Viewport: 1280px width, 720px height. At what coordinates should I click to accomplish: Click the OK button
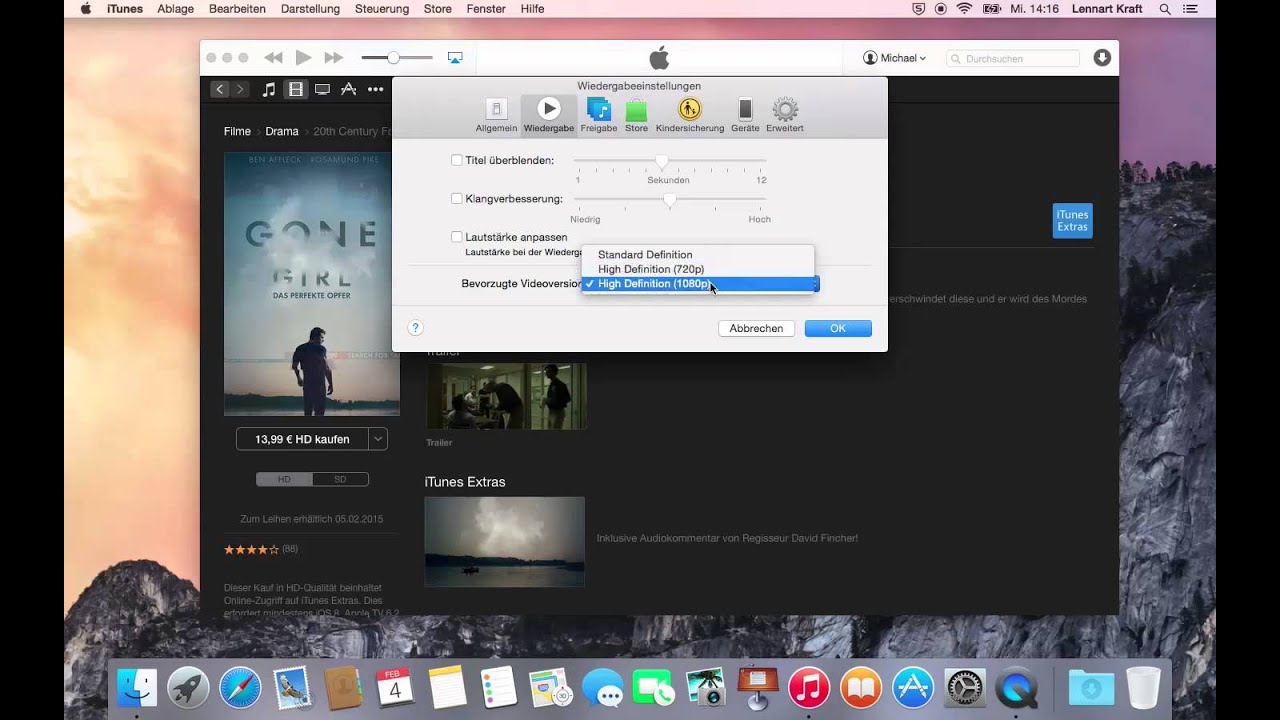(x=838, y=328)
